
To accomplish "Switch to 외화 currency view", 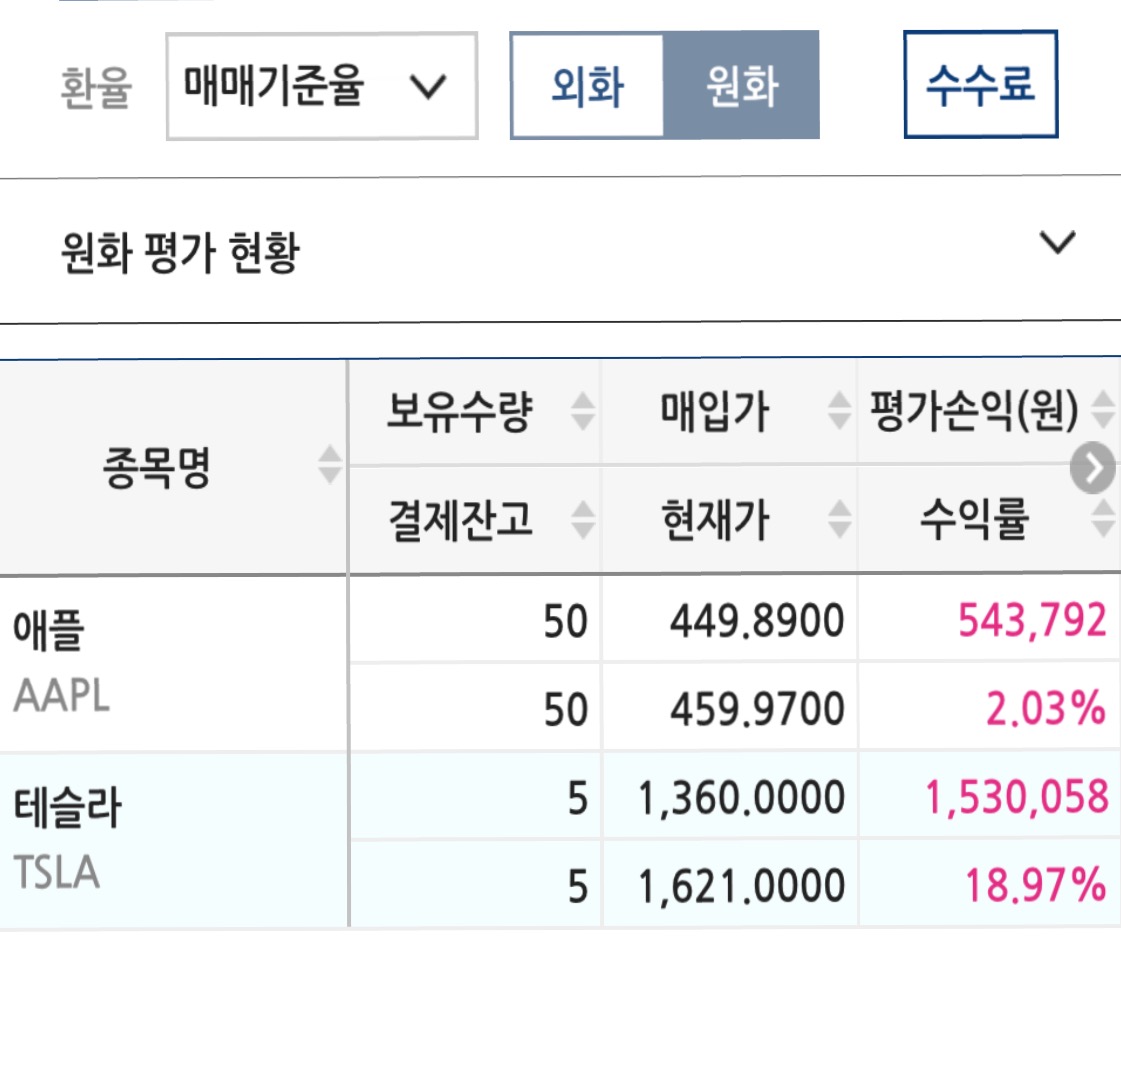I will point(588,85).
